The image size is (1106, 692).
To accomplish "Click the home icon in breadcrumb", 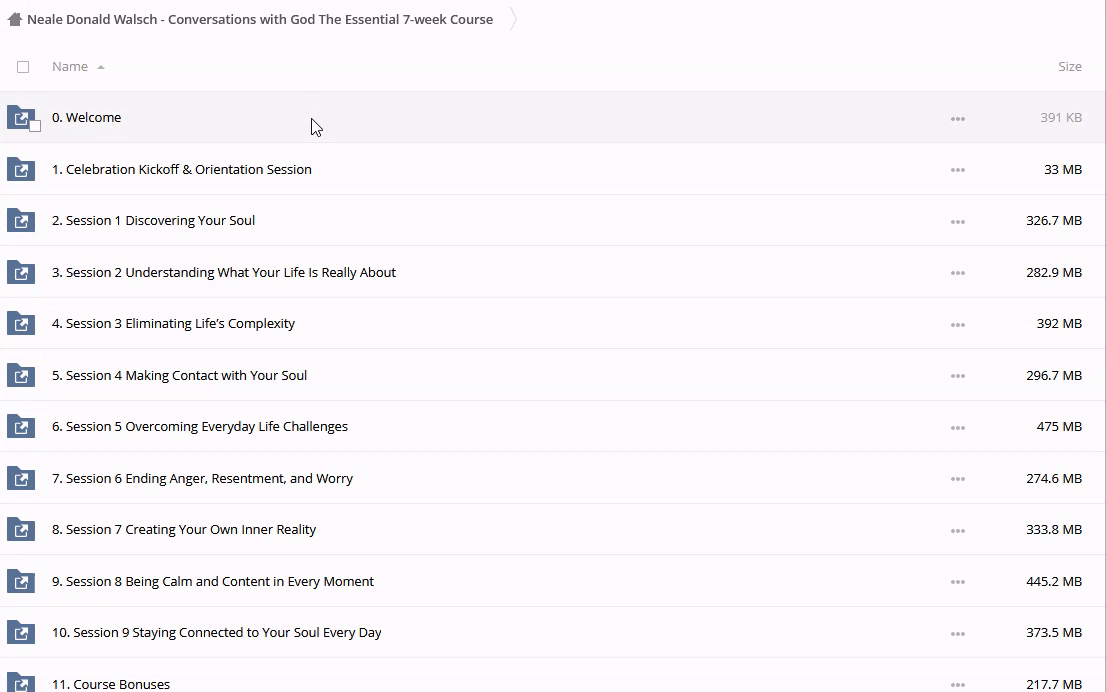I will pos(14,19).
